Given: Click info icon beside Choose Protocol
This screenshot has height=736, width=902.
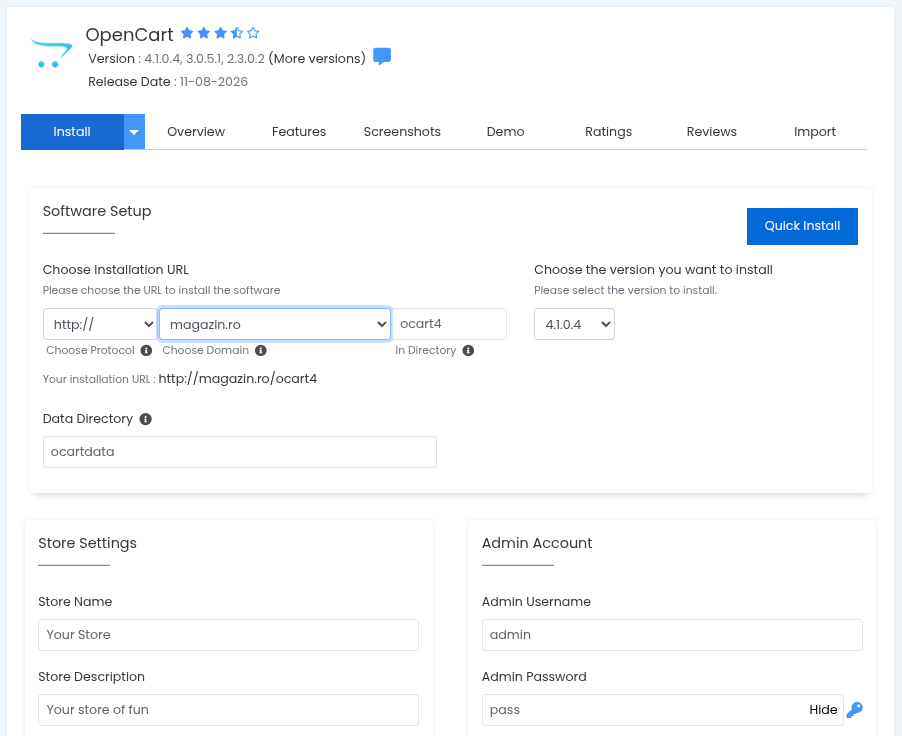Looking at the screenshot, I should [x=147, y=350].
